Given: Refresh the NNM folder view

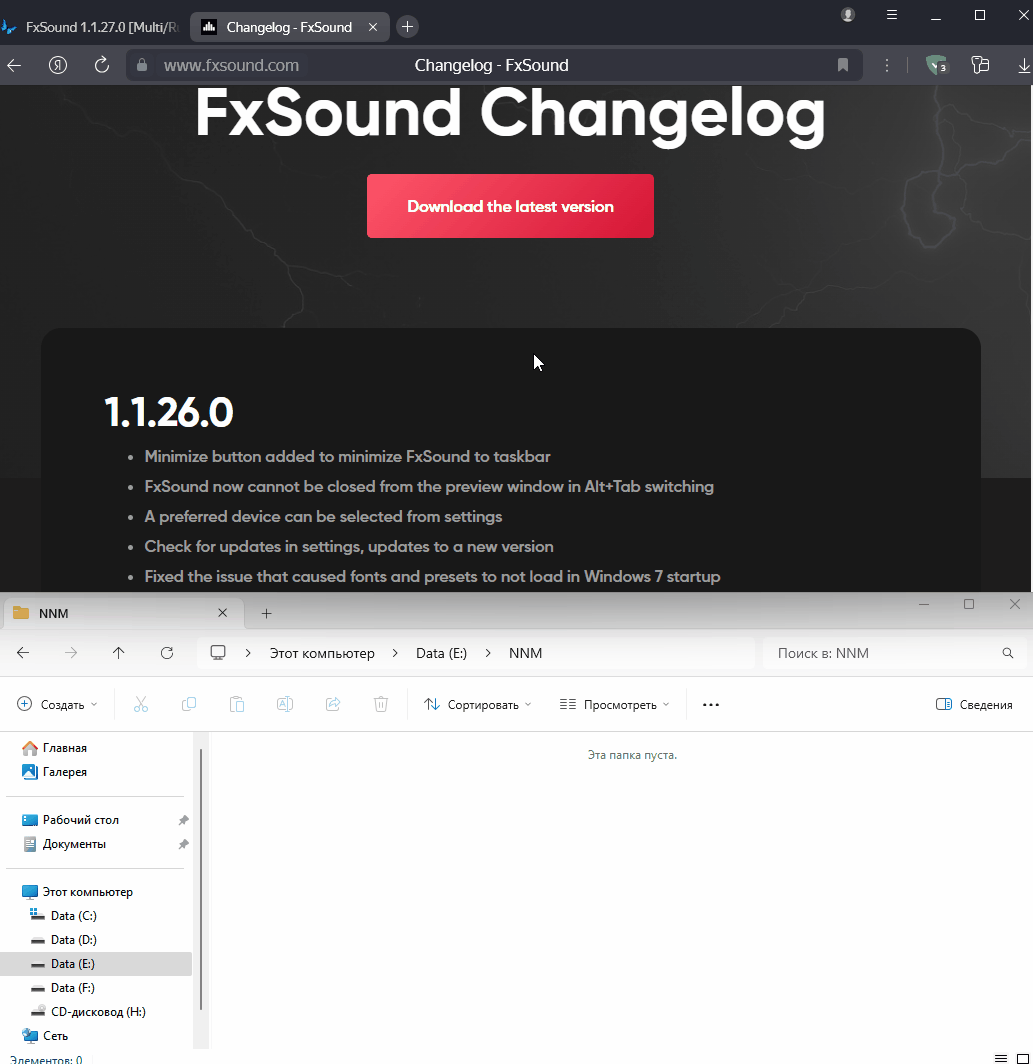Looking at the screenshot, I should [167, 653].
